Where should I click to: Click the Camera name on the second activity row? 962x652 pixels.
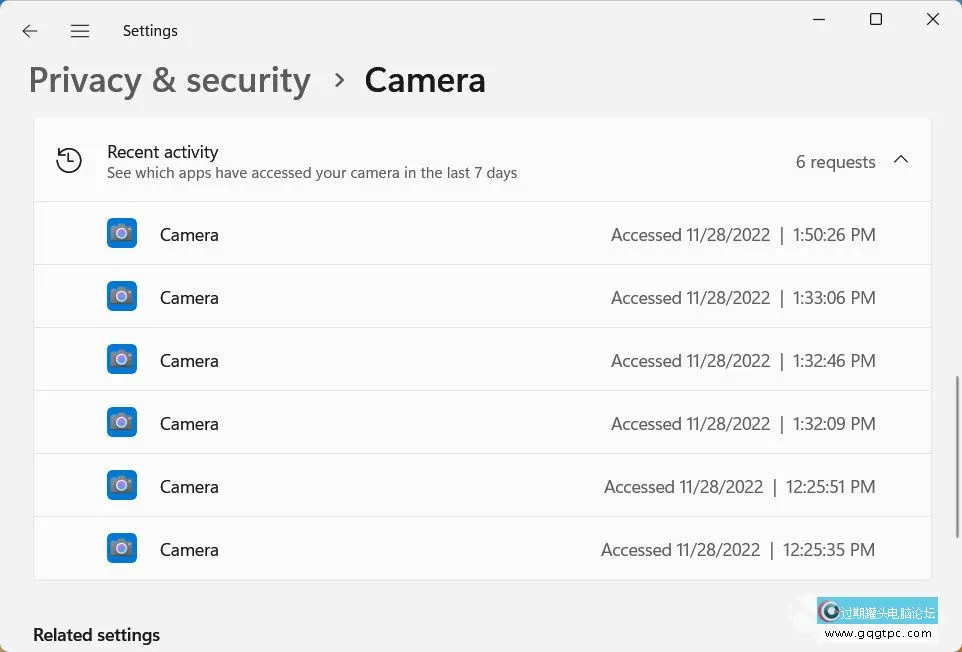click(x=189, y=296)
